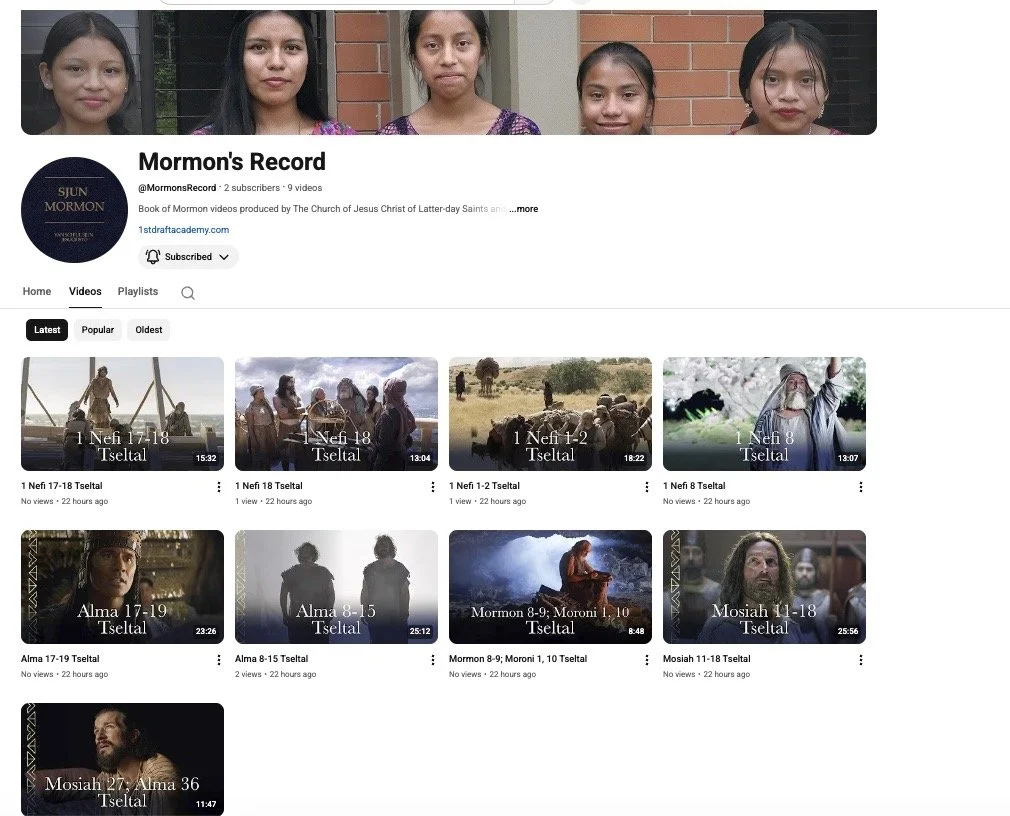Open more options for Mosiah 11-18 Tseltal
Screen dimensions: 1010x816
(x=861, y=659)
